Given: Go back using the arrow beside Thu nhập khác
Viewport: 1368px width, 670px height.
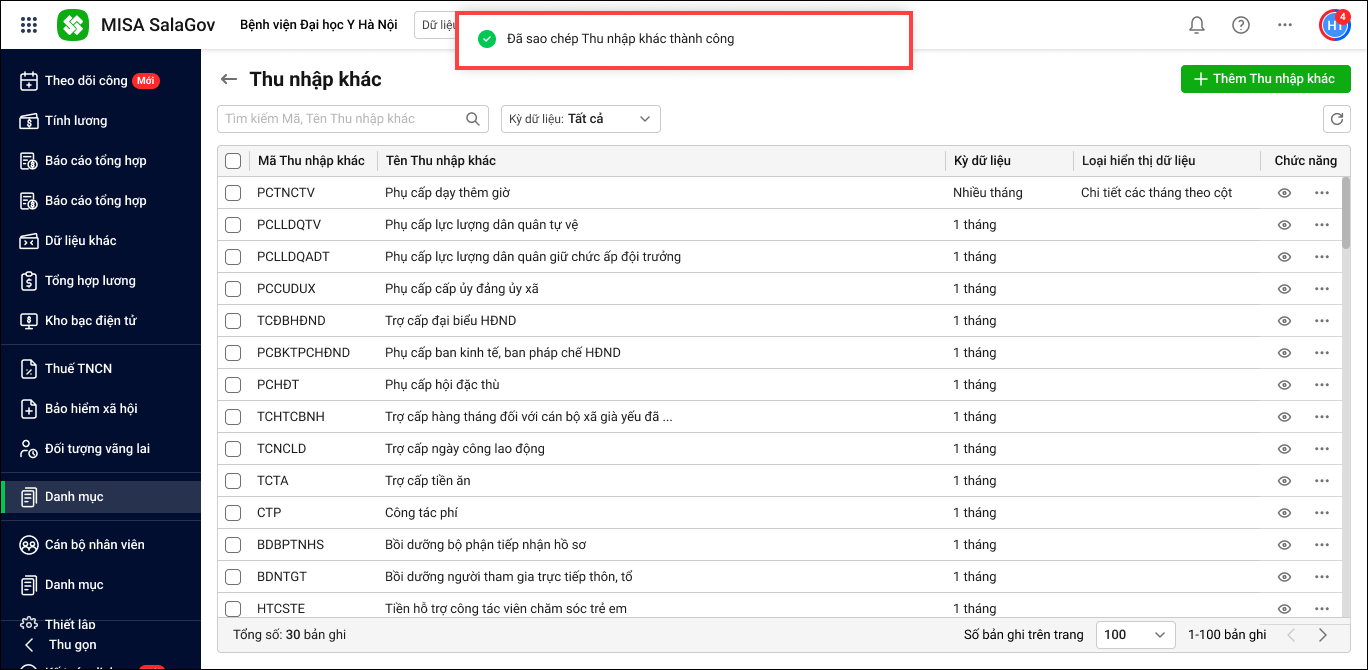Looking at the screenshot, I should pyautogui.click(x=229, y=80).
